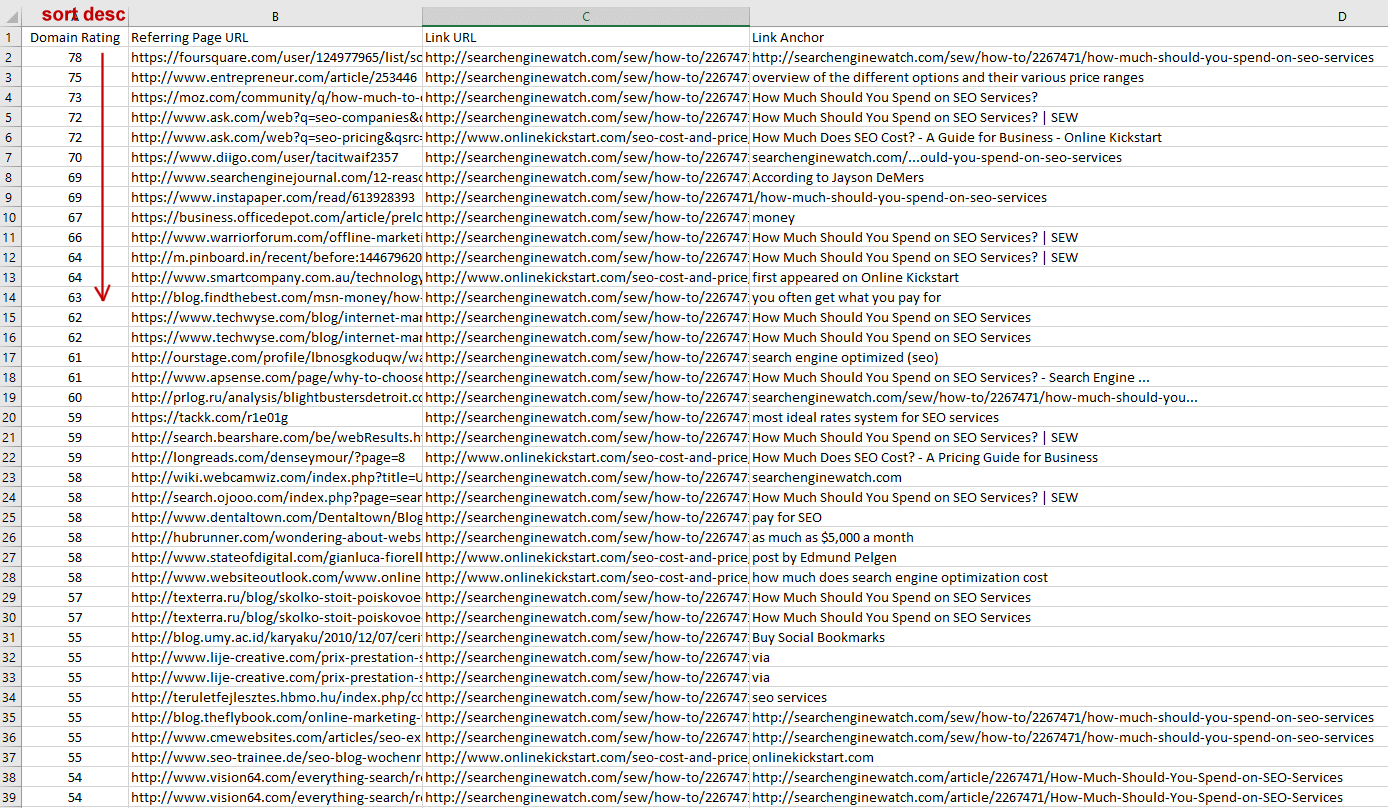This screenshot has height=808, width=1388.
Task: Click the select-all corner triangle
Action: [10, 17]
